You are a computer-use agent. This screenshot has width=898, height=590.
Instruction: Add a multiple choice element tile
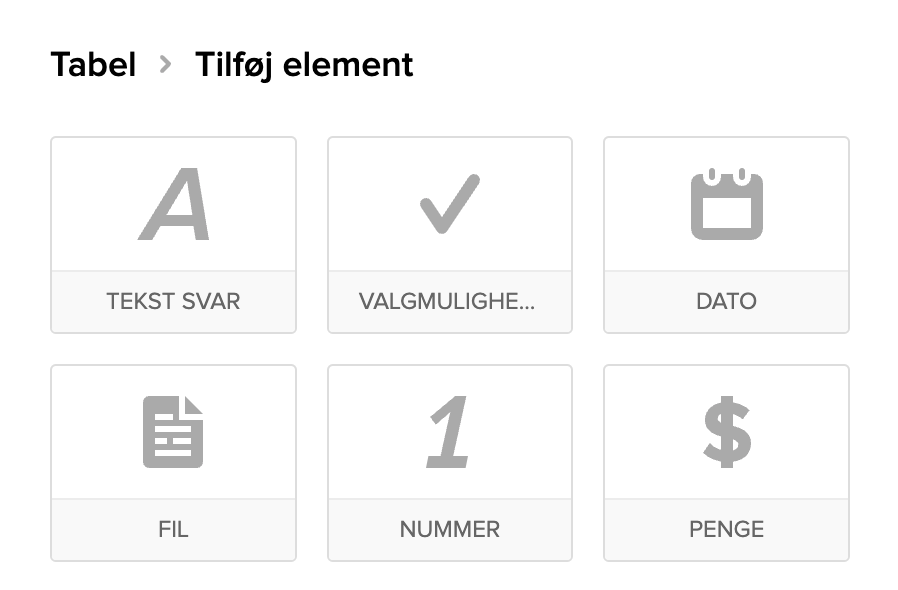tap(450, 235)
